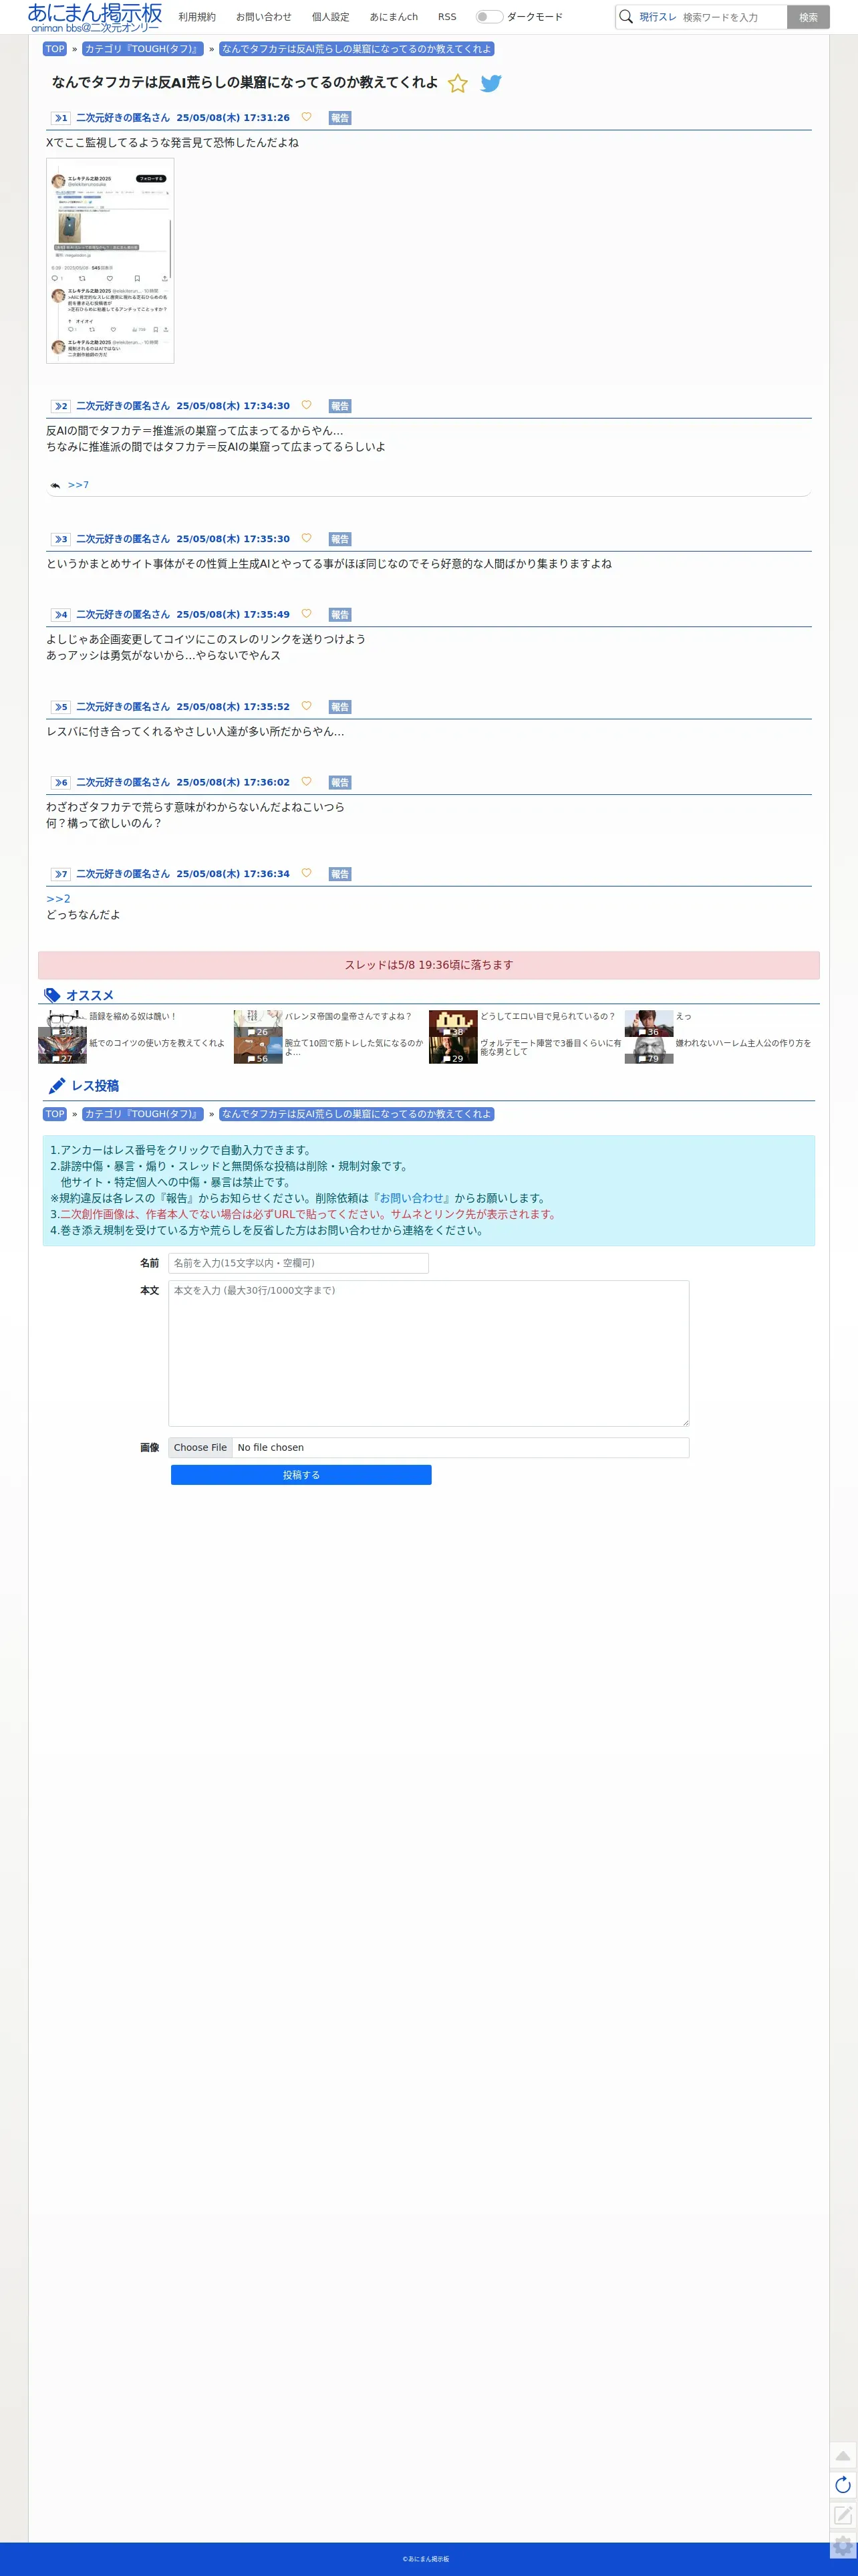Focus the 本文 message textarea
The image size is (858, 2576).
click(x=428, y=1353)
